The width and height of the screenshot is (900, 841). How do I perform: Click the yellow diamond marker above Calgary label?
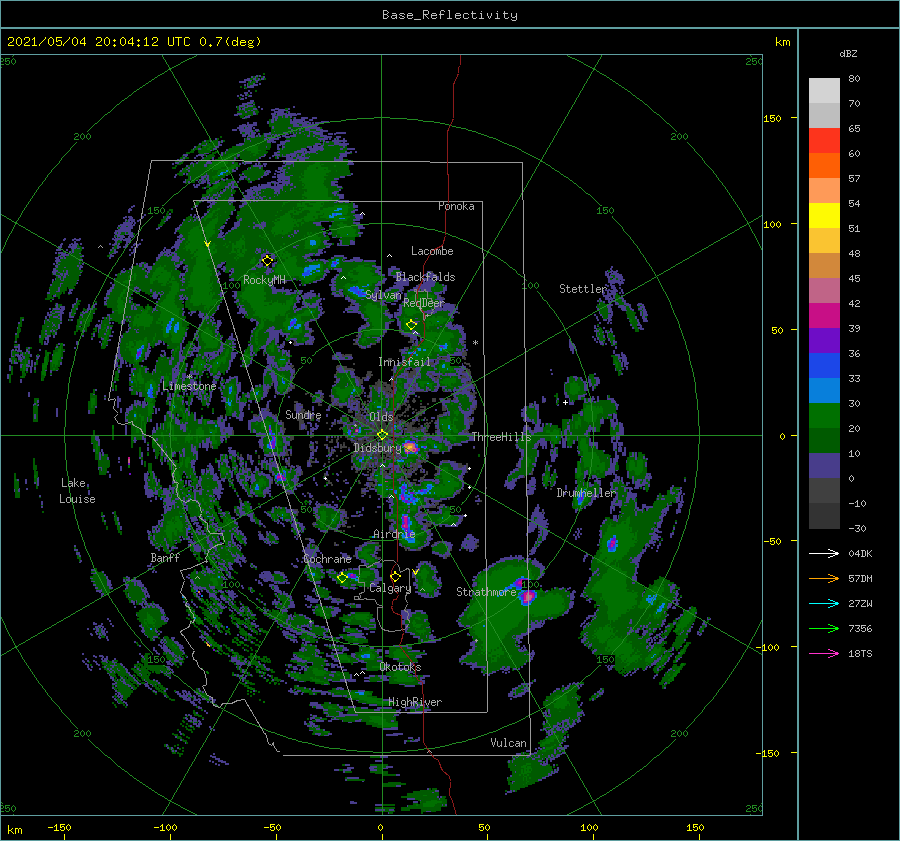pyautogui.click(x=395, y=576)
